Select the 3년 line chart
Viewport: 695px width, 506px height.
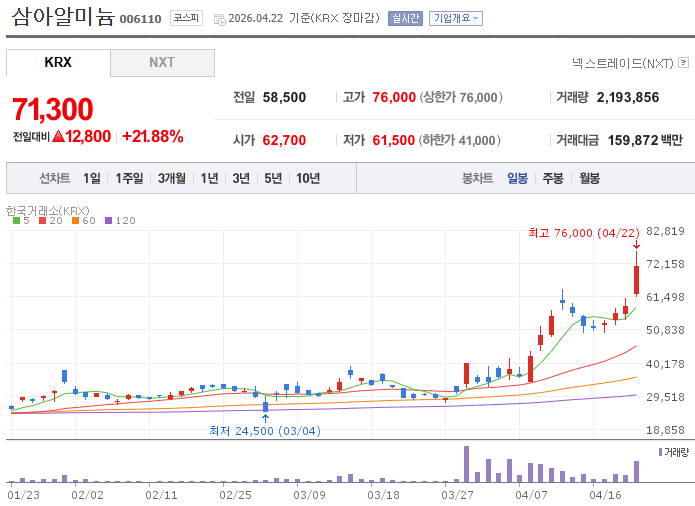[242, 178]
